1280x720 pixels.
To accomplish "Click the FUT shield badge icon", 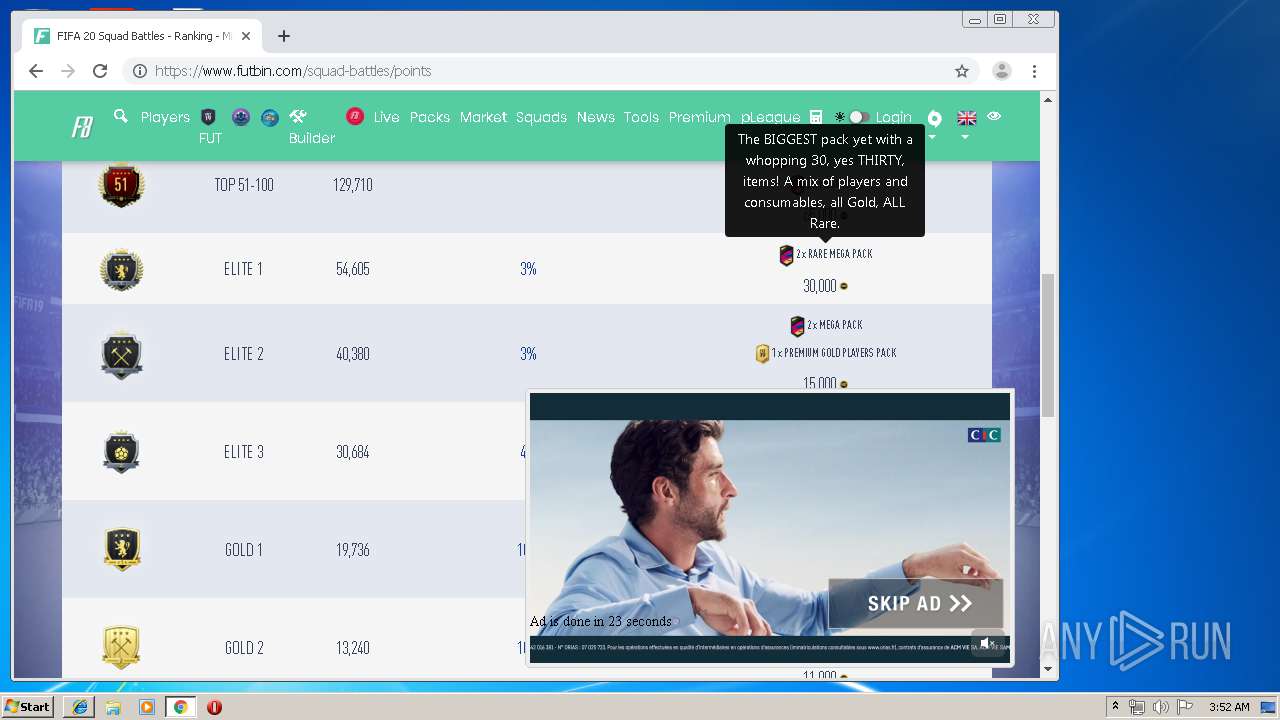I will point(208,117).
